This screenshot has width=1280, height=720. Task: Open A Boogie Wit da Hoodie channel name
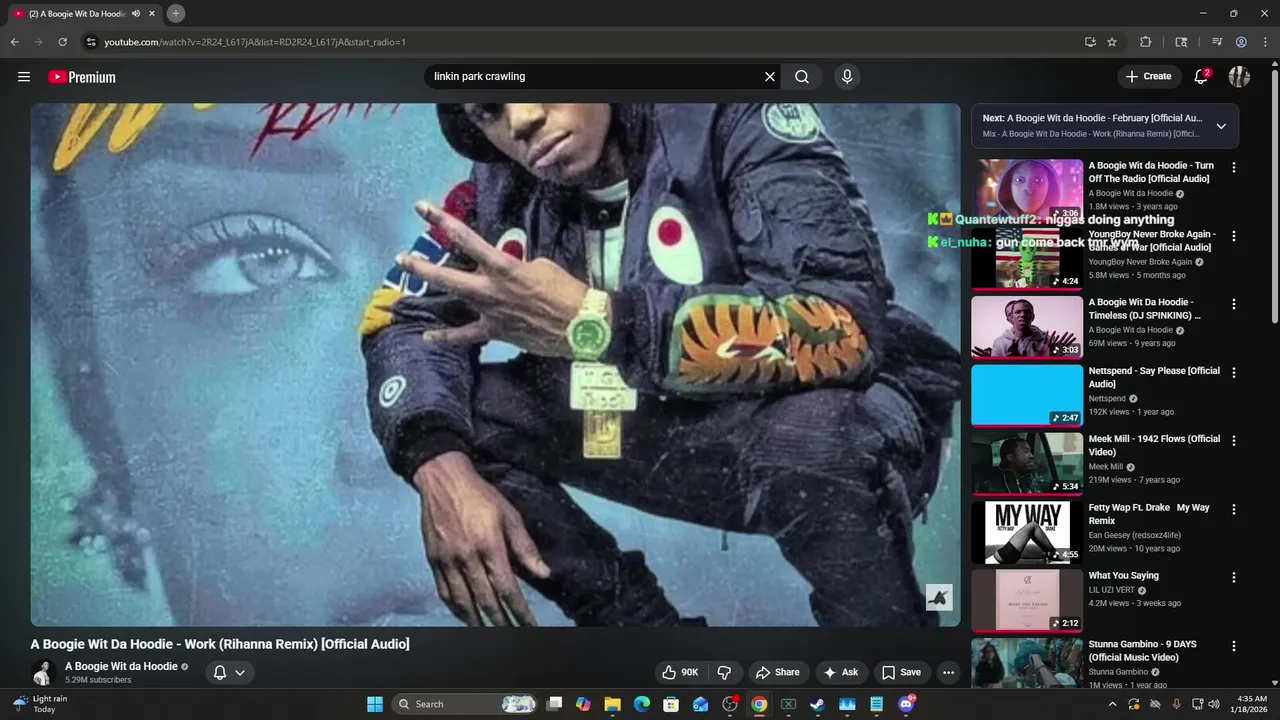(x=121, y=667)
